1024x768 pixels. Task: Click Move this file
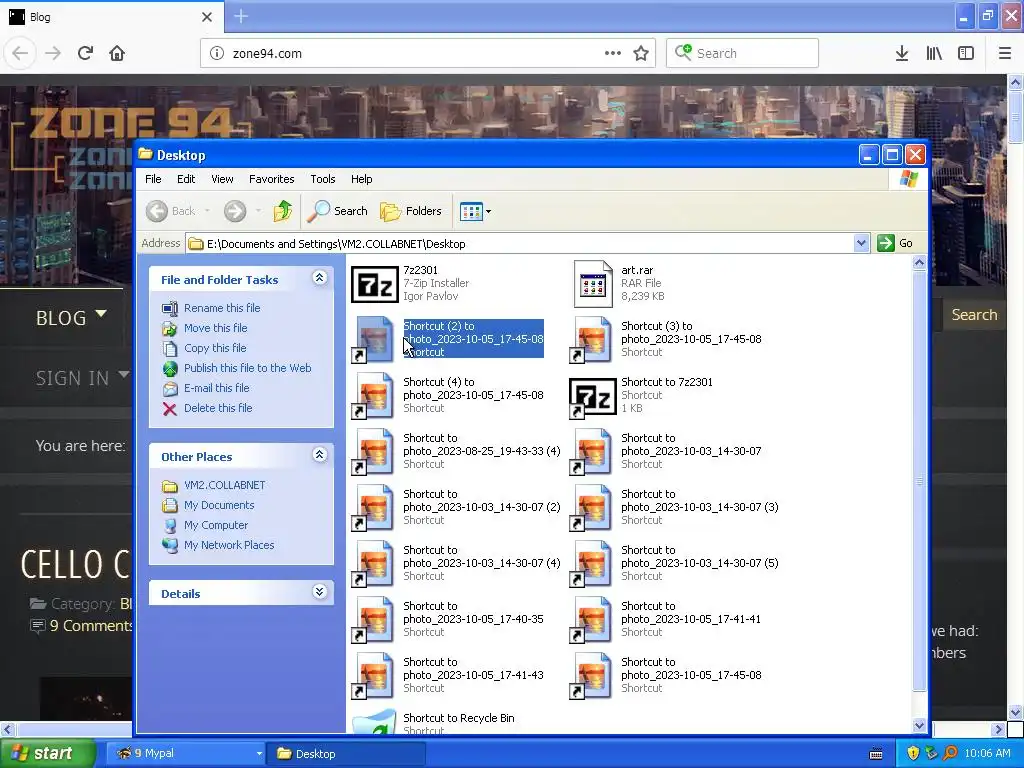click(216, 328)
